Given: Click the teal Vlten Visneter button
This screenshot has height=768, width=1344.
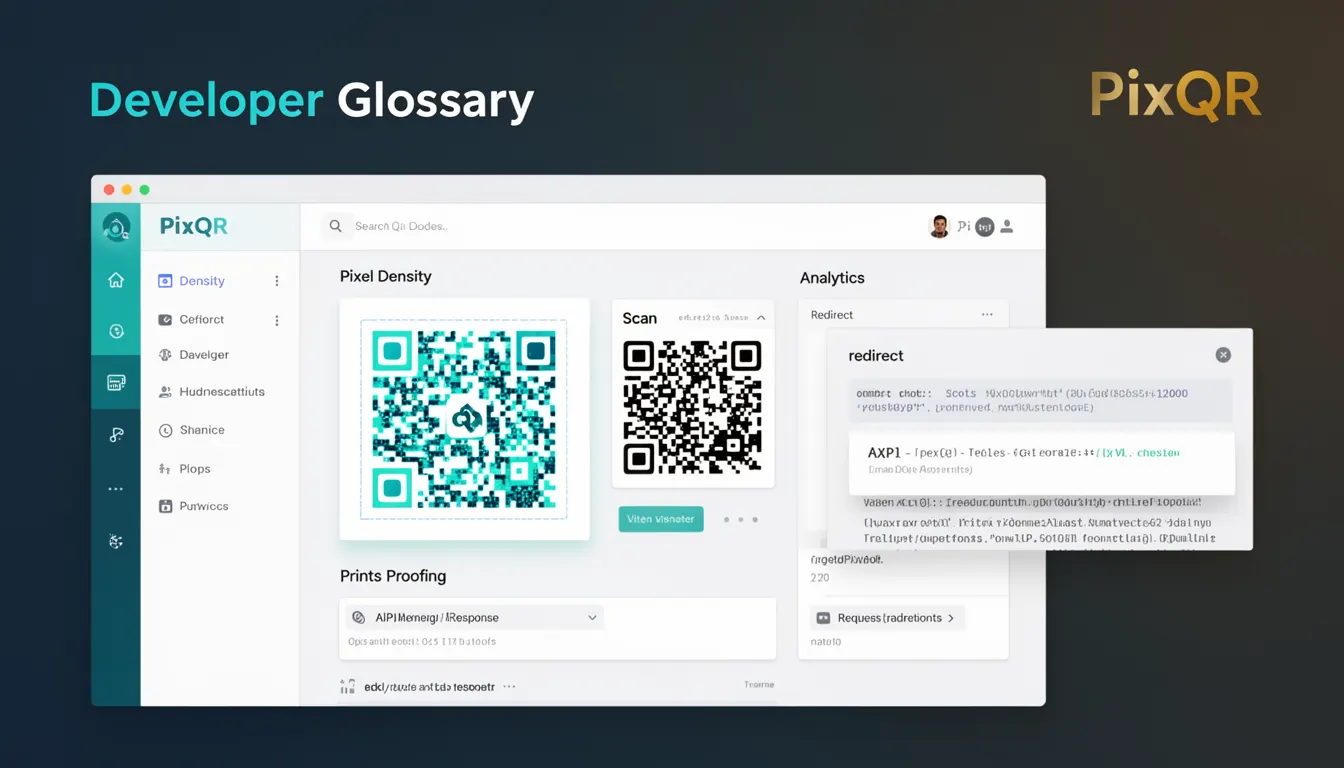Looking at the screenshot, I should [x=661, y=519].
